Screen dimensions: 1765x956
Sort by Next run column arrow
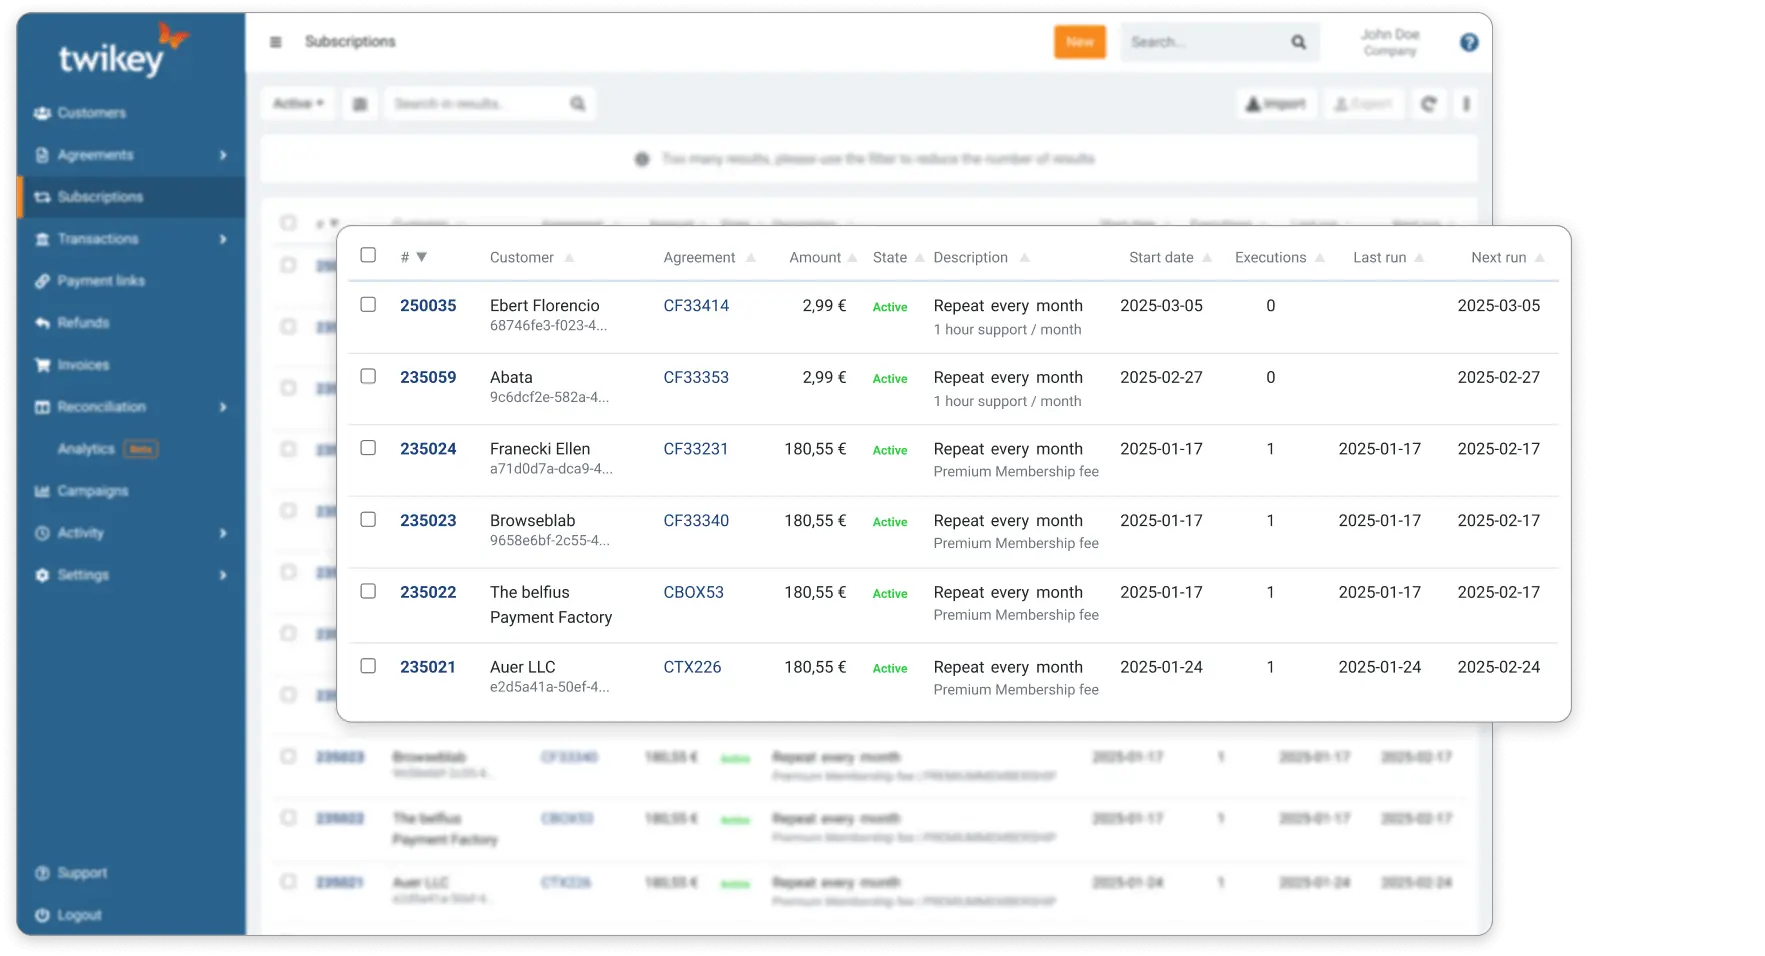[1540, 258]
